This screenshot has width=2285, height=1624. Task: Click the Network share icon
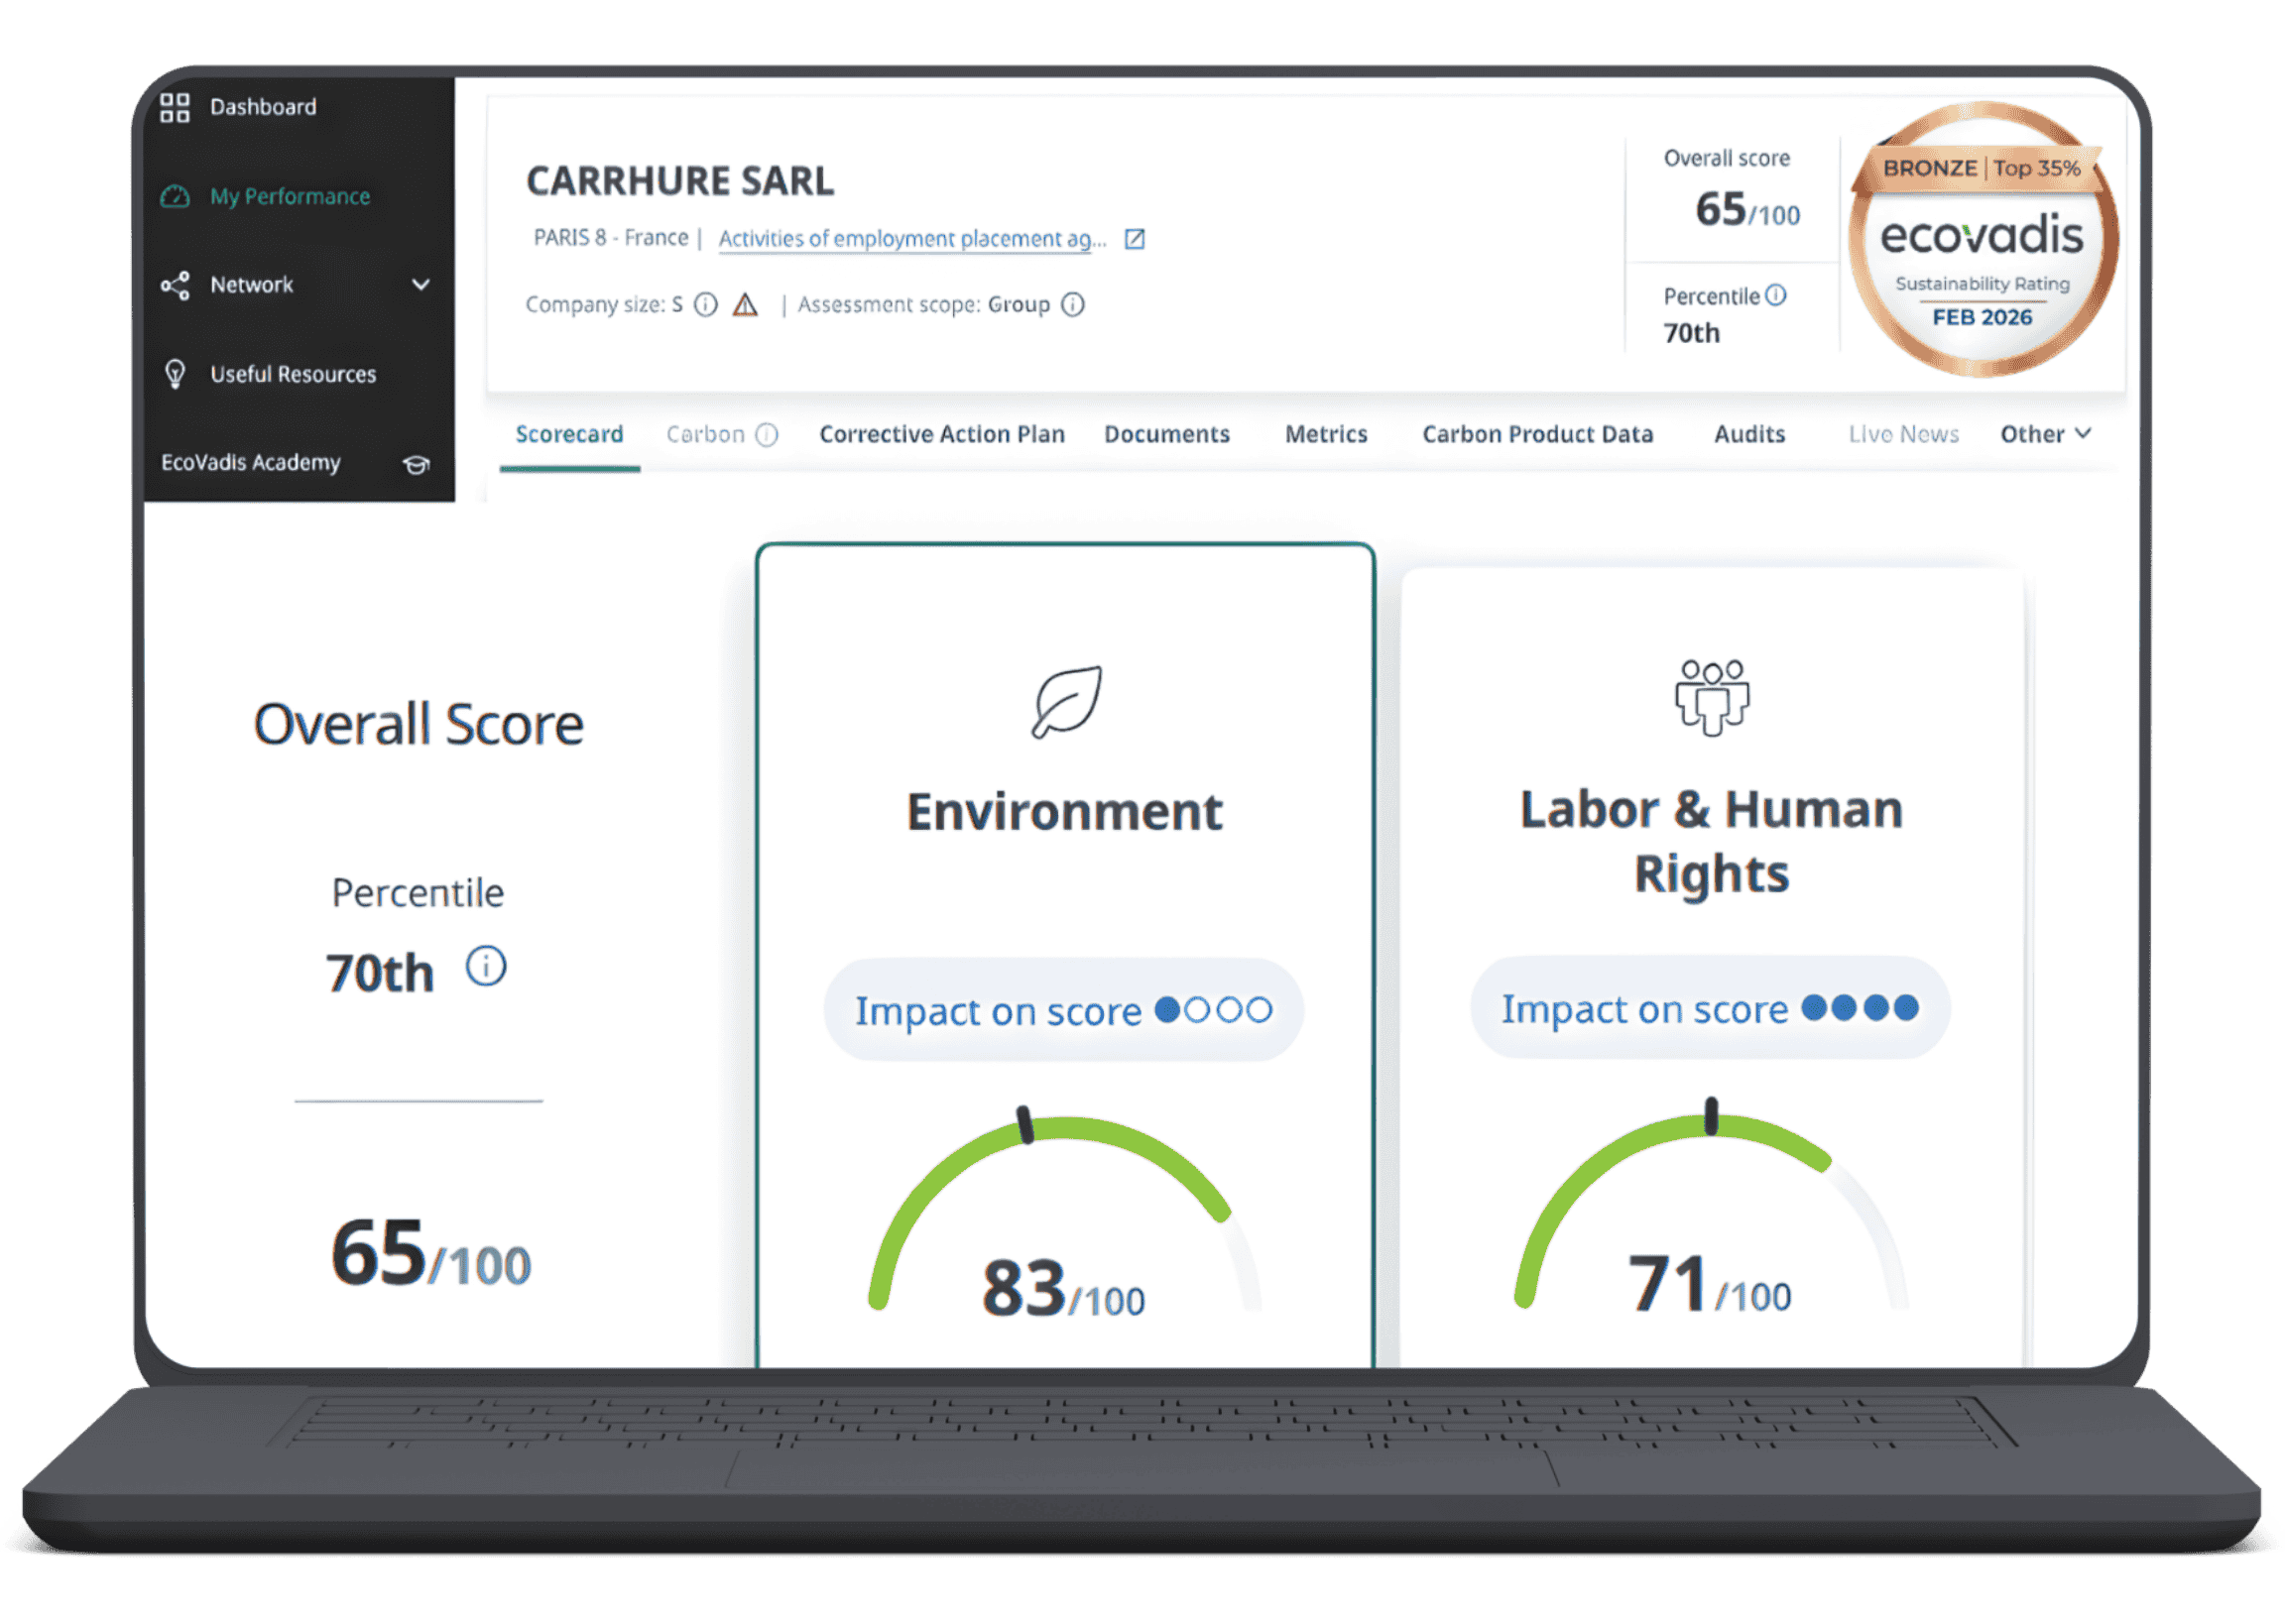click(x=175, y=285)
